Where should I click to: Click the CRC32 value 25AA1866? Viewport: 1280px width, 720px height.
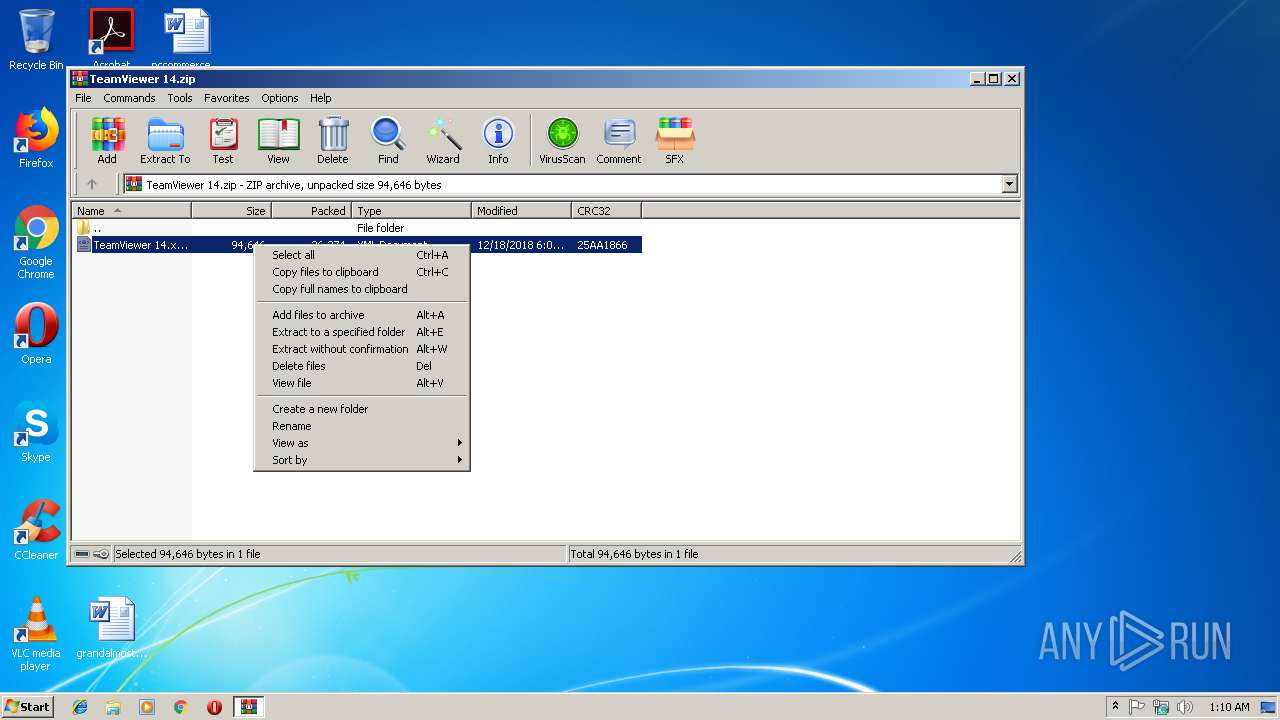[602, 245]
